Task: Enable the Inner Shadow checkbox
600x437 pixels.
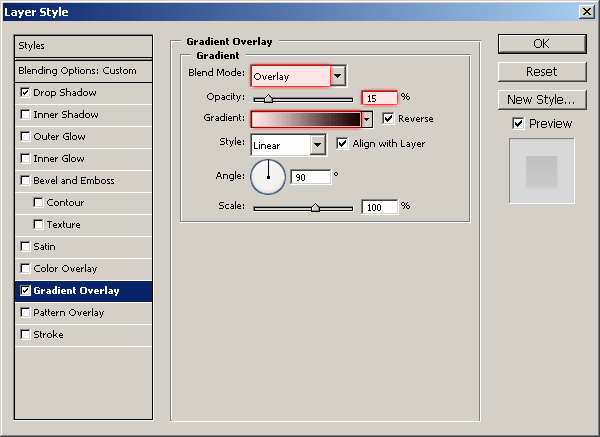Action: 25,115
